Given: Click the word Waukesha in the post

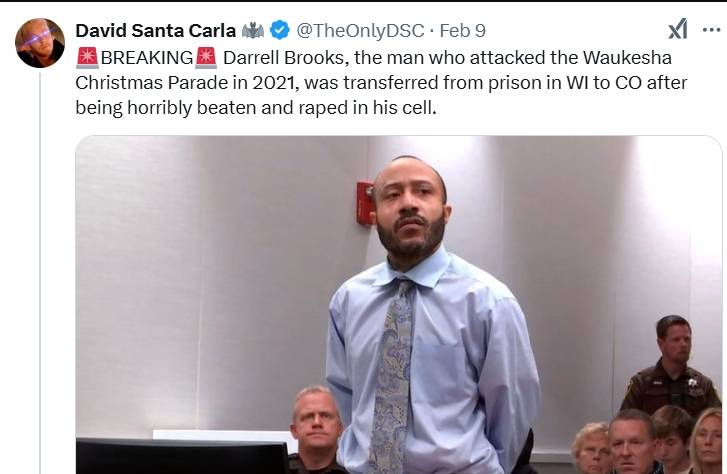Looking at the screenshot, I should pyautogui.click(x=627, y=58).
